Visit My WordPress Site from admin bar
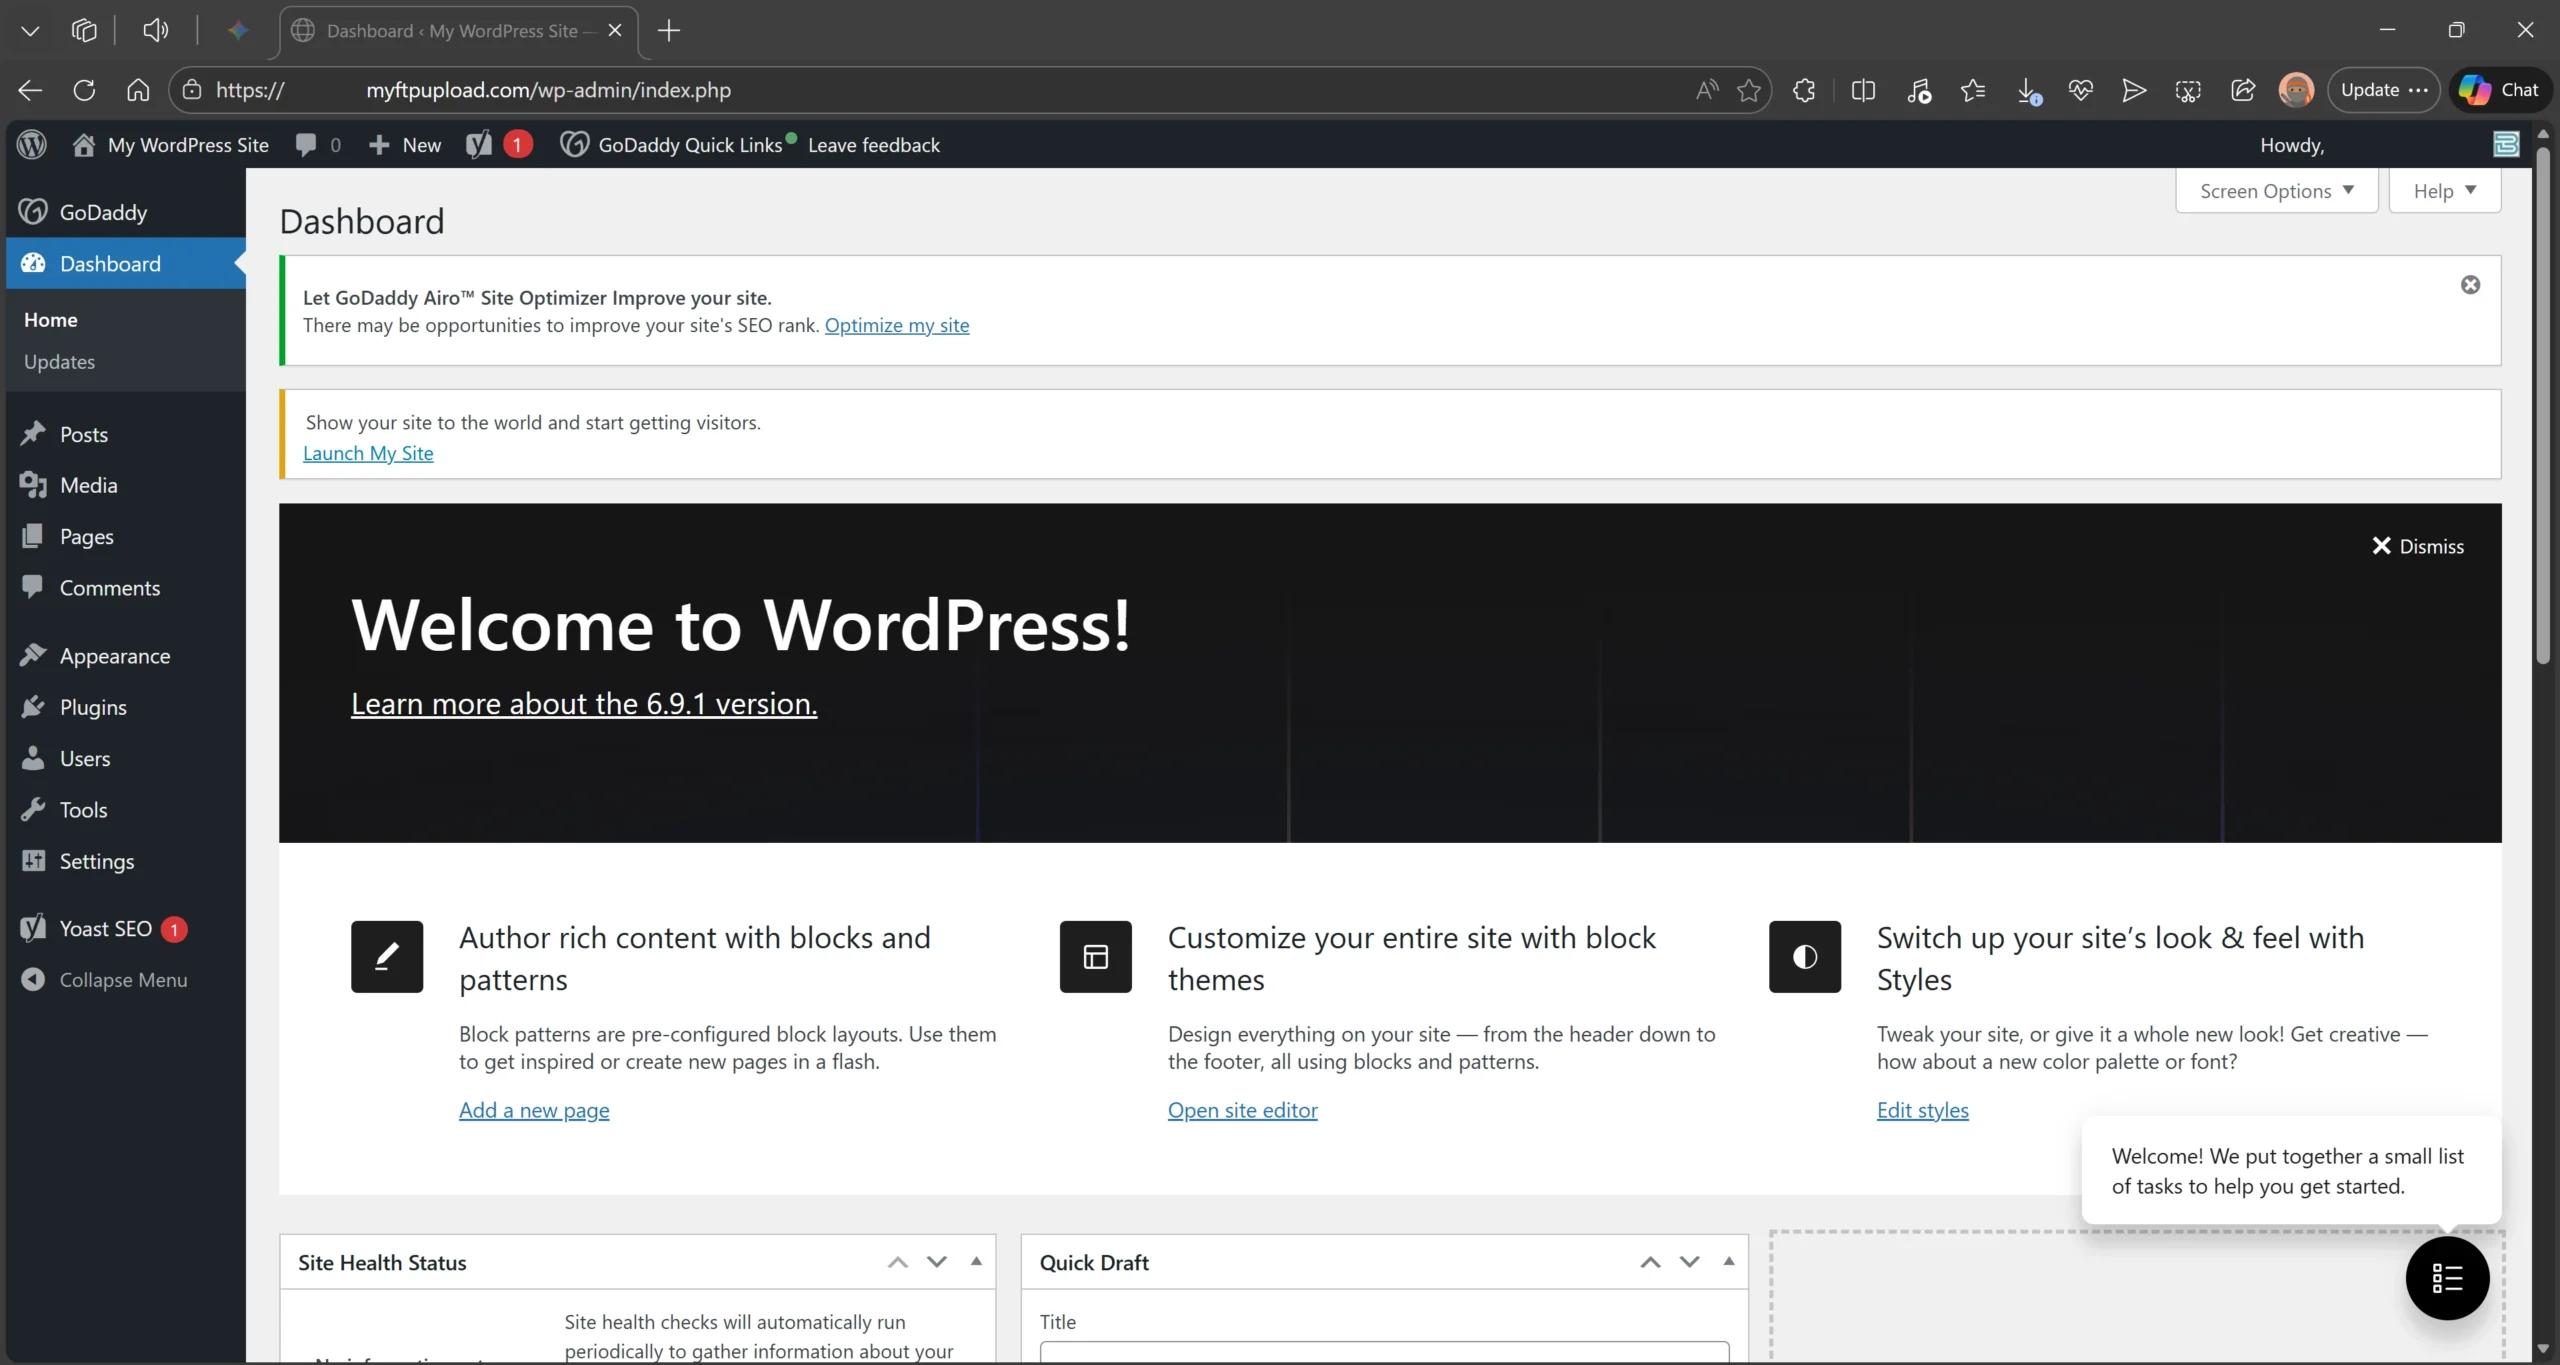 tap(171, 145)
